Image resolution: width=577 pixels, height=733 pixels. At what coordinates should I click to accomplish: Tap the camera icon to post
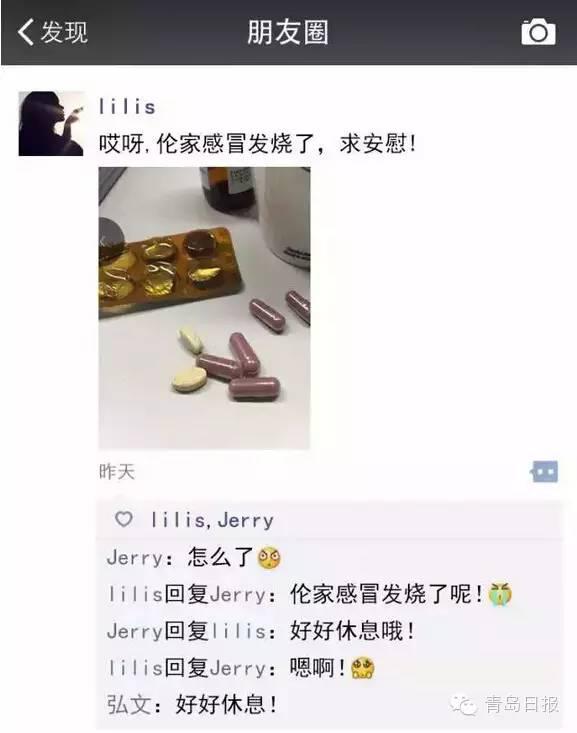(538, 32)
